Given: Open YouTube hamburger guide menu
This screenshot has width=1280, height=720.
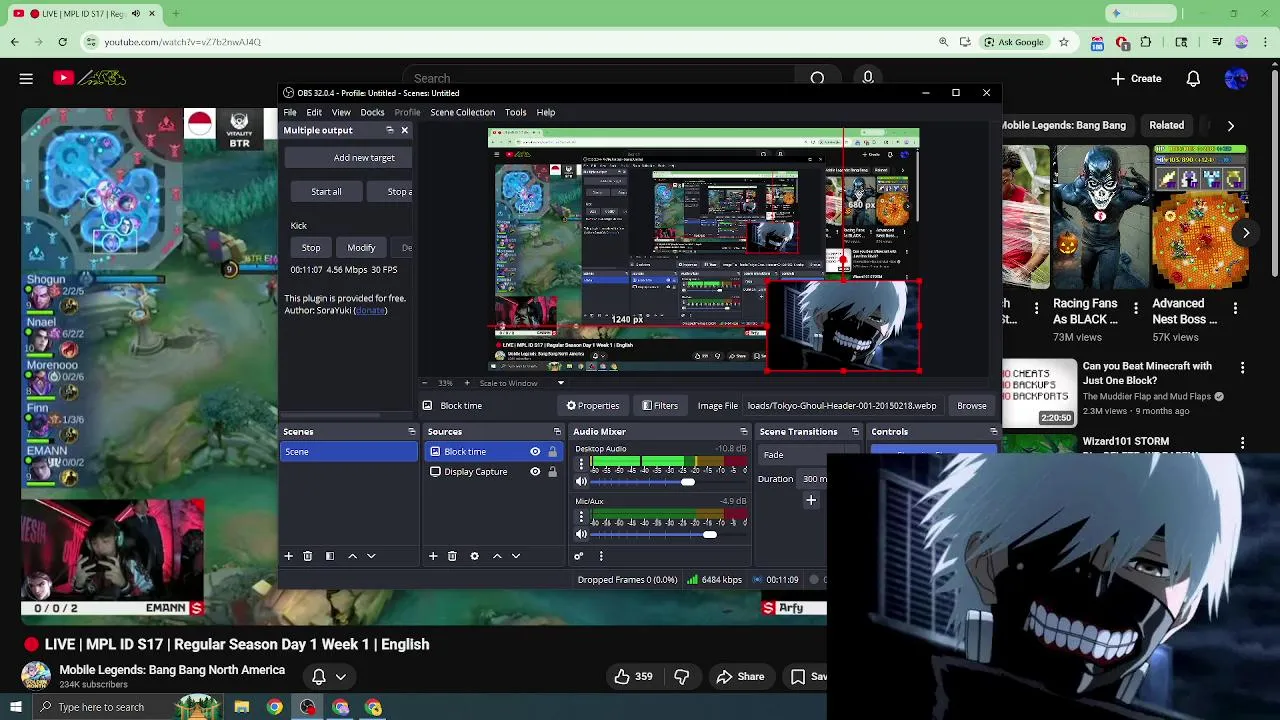Looking at the screenshot, I should pyautogui.click(x=26, y=78).
